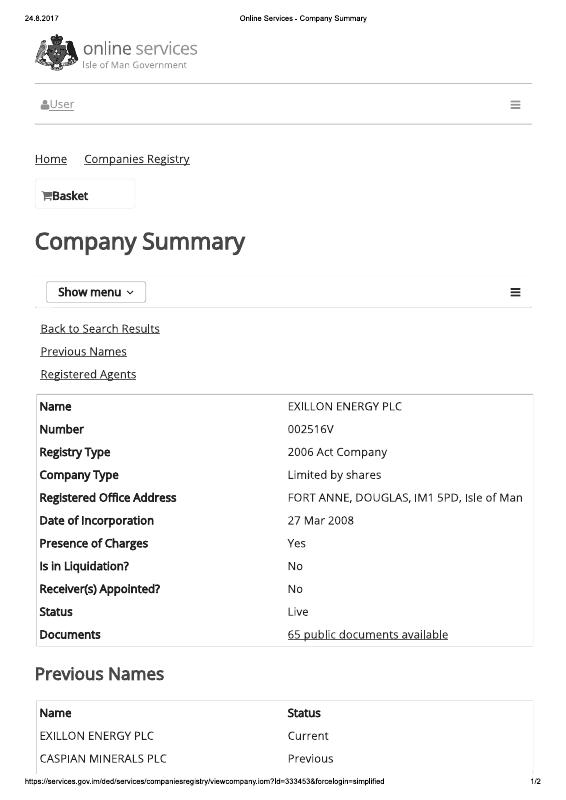Image resolution: width=566 pixels, height=800 pixels.
Task: Go to Home breadcrumb link
Action: click(x=51, y=159)
